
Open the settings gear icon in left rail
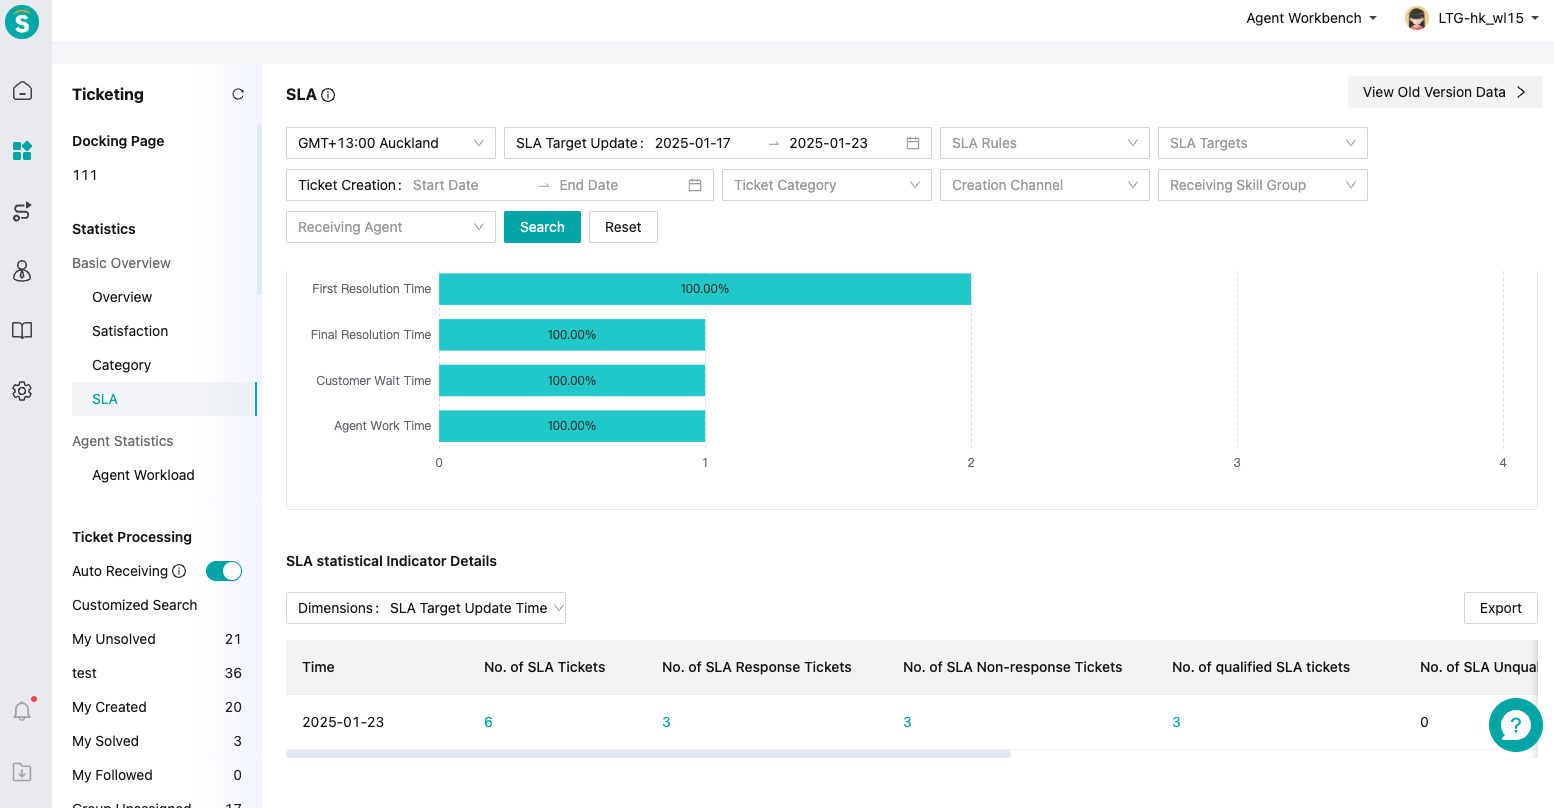[22, 391]
